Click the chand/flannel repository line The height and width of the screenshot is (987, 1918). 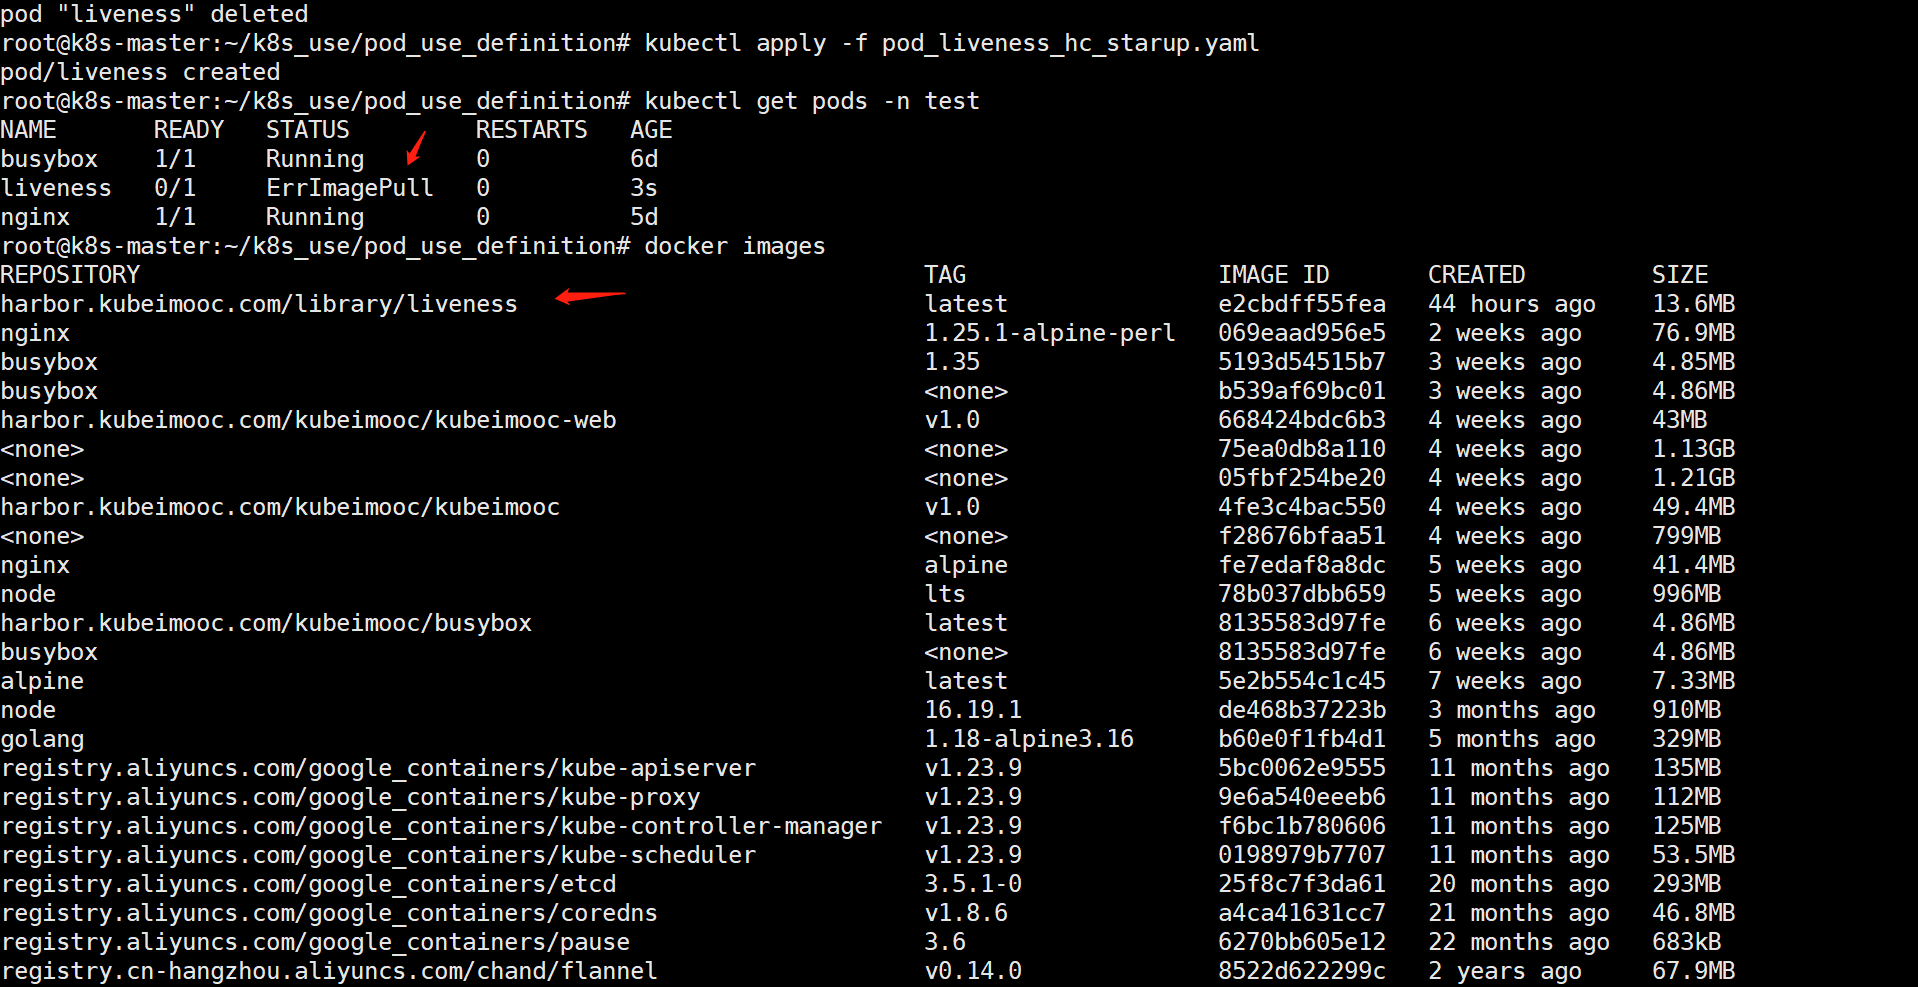point(329,971)
